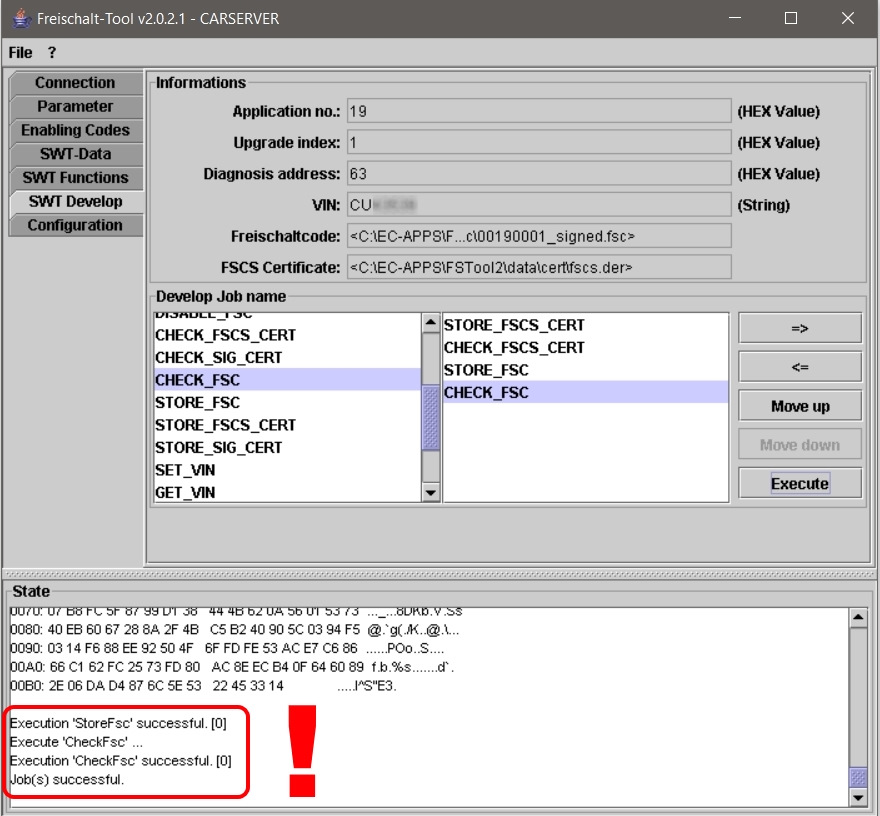
Task: Click State log scrollbar up arrow
Action: tap(858, 618)
